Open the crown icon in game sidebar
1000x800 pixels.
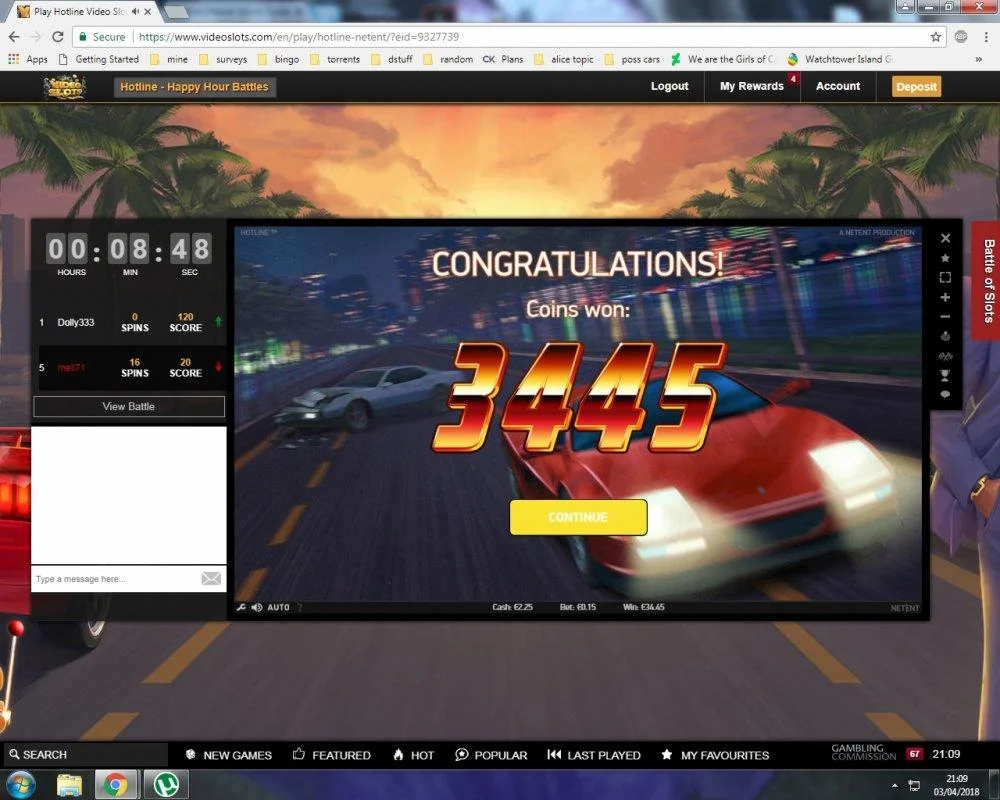pyautogui.click(x=945, y=336)
